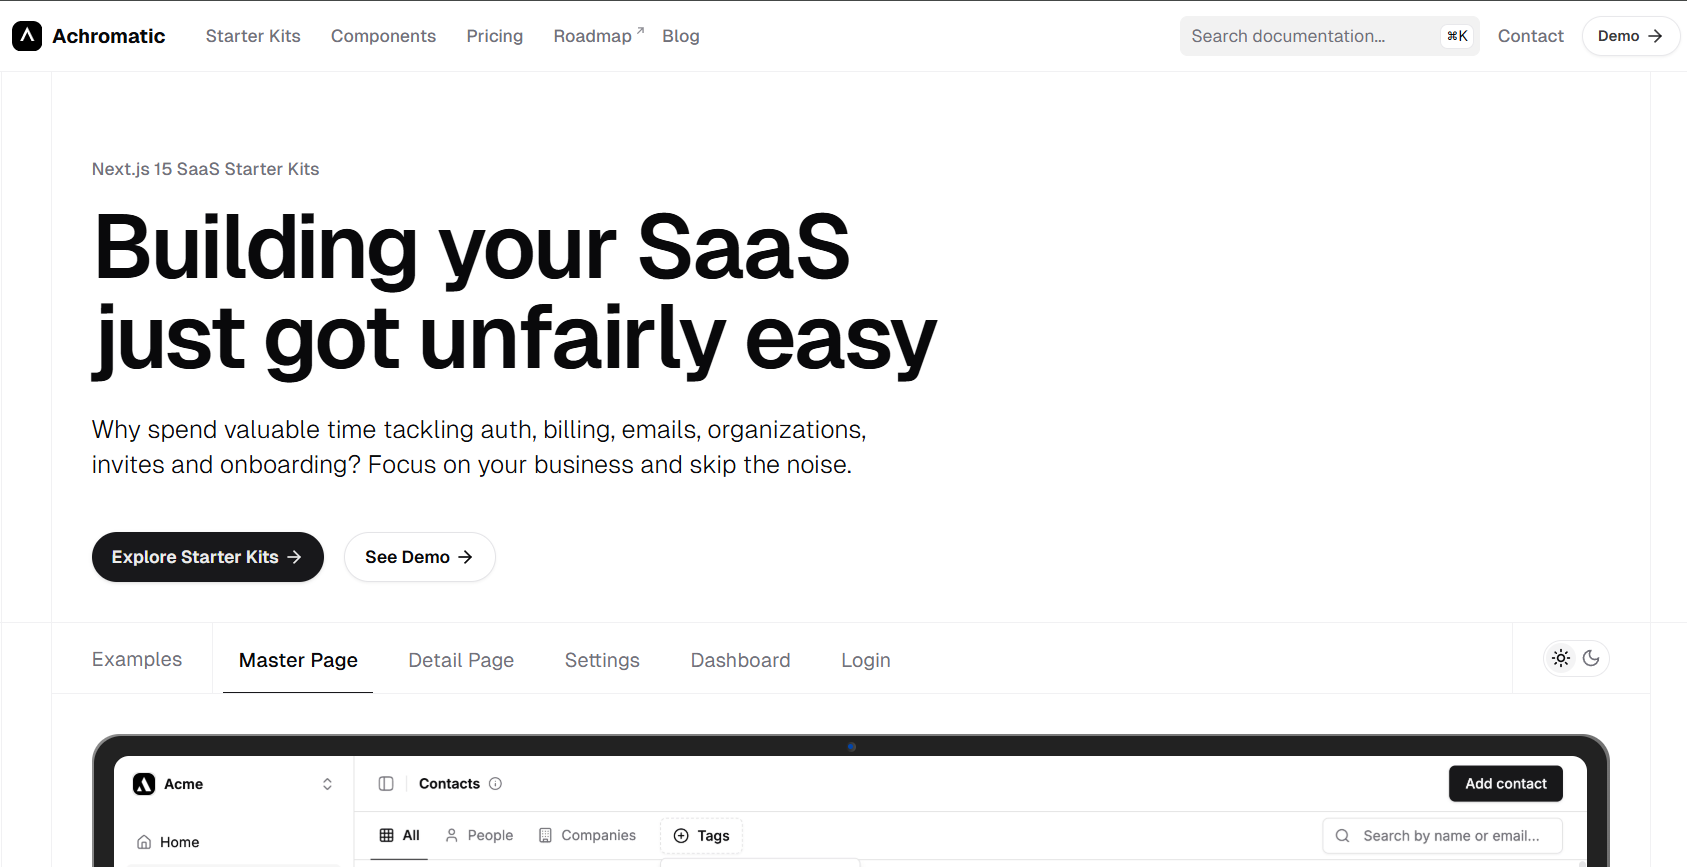Click Explore Starter Kits button
1687x867 pixels.
[208, 557]
